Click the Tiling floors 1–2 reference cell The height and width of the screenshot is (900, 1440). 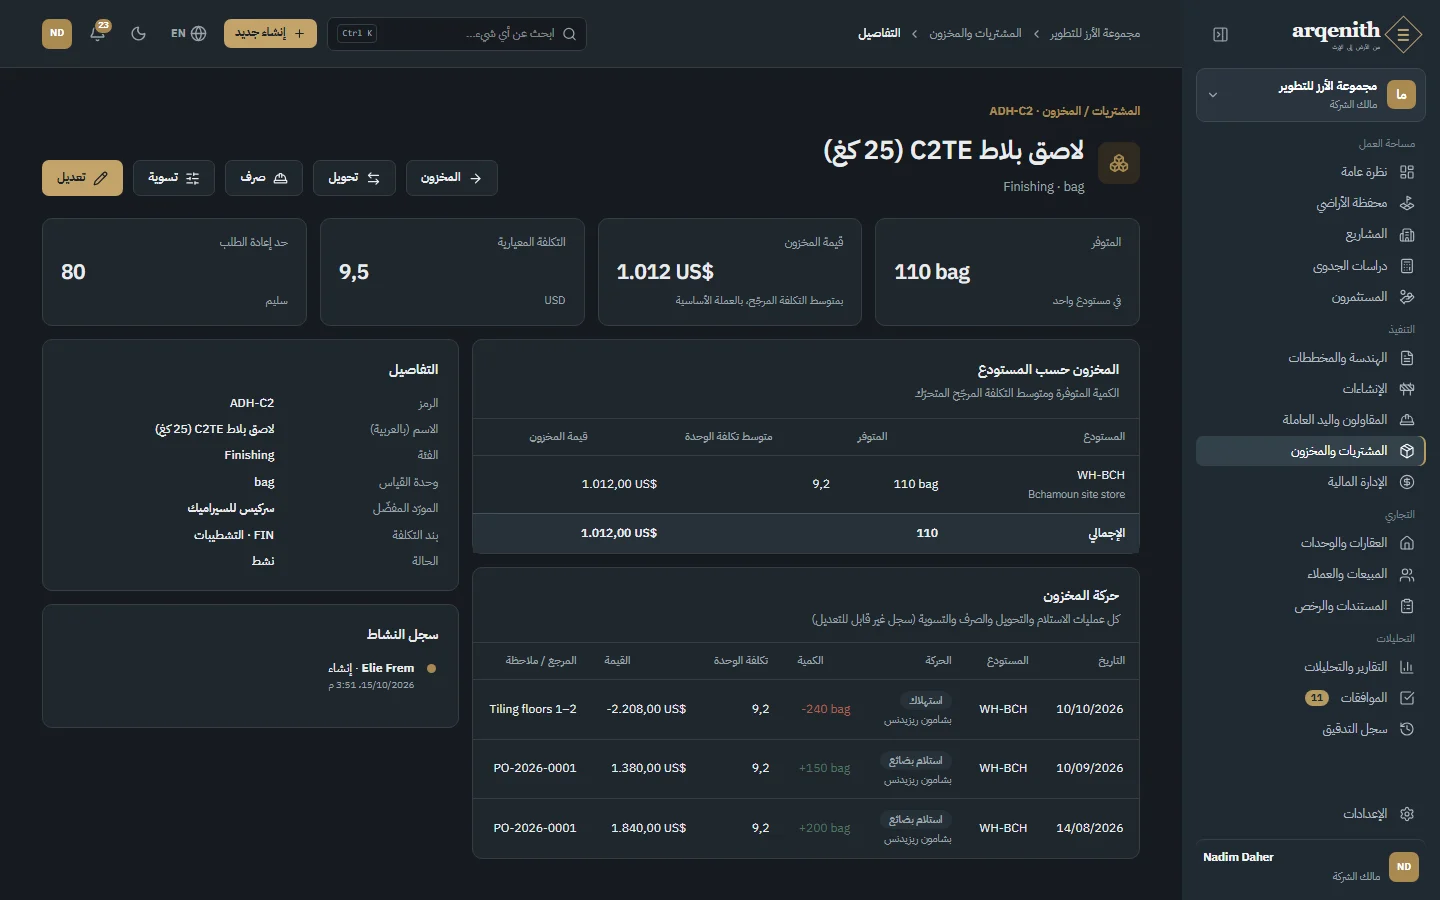(x=533, y=709)
